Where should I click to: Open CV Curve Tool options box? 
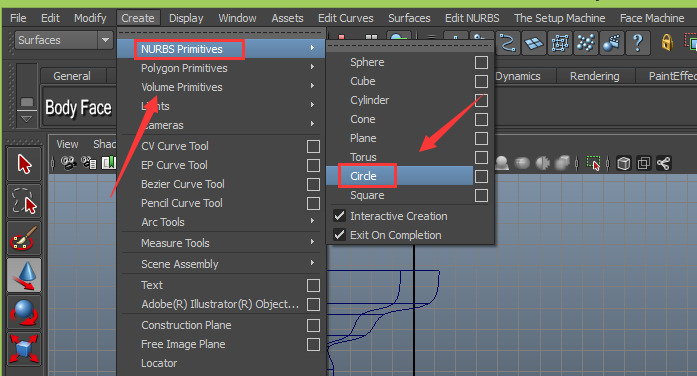coord(313,147)
